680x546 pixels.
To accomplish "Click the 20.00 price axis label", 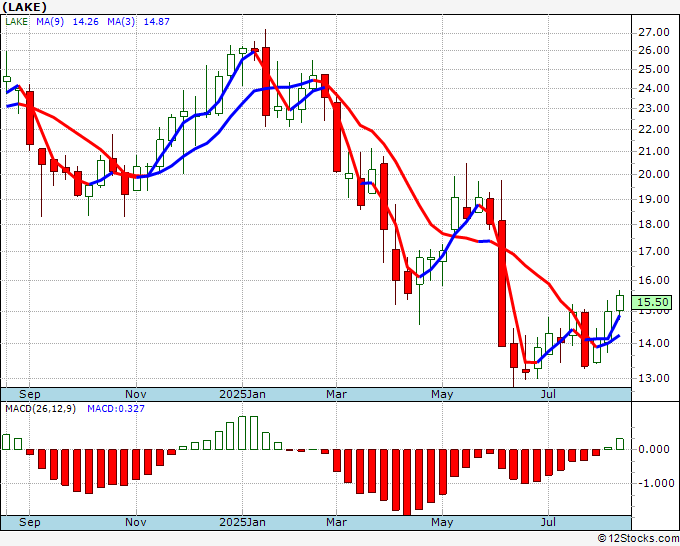I will [x=654, y=174].
